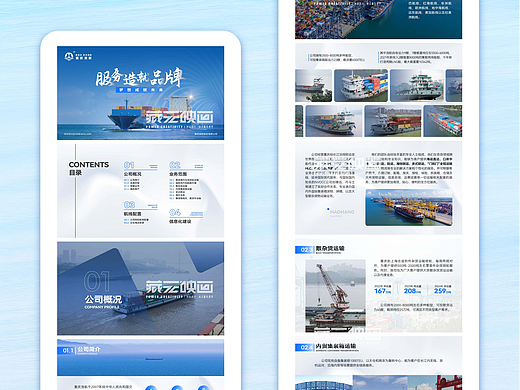Open contents entry 03 航线配置
The image size is (520, 390).
coord(140,212)
